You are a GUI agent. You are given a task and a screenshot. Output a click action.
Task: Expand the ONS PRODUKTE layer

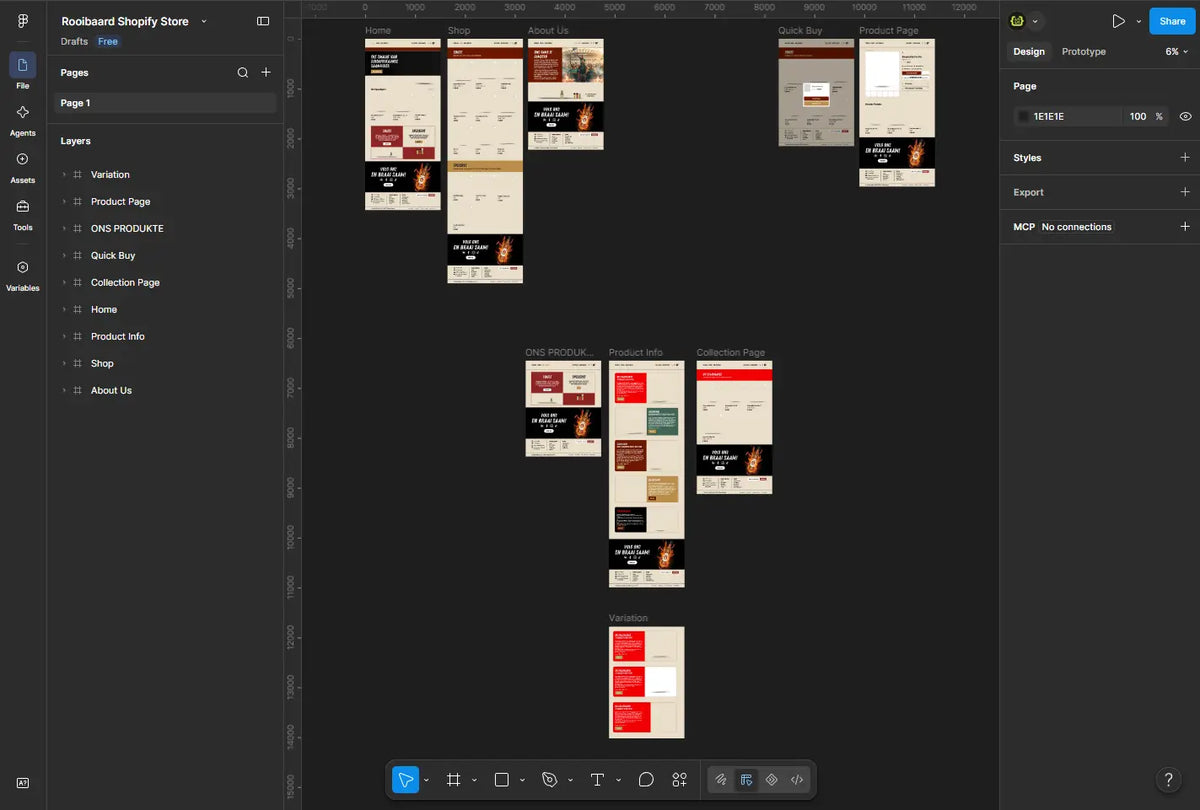pos(64,228)
